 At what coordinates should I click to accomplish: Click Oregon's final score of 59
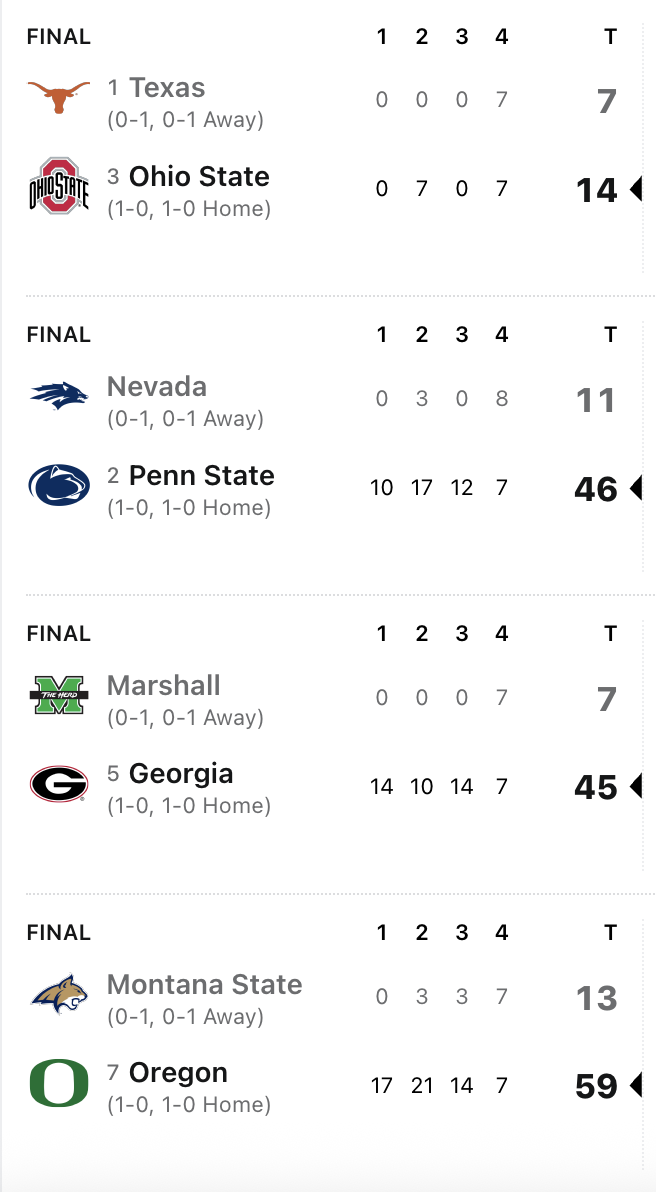pos(596,1086)
